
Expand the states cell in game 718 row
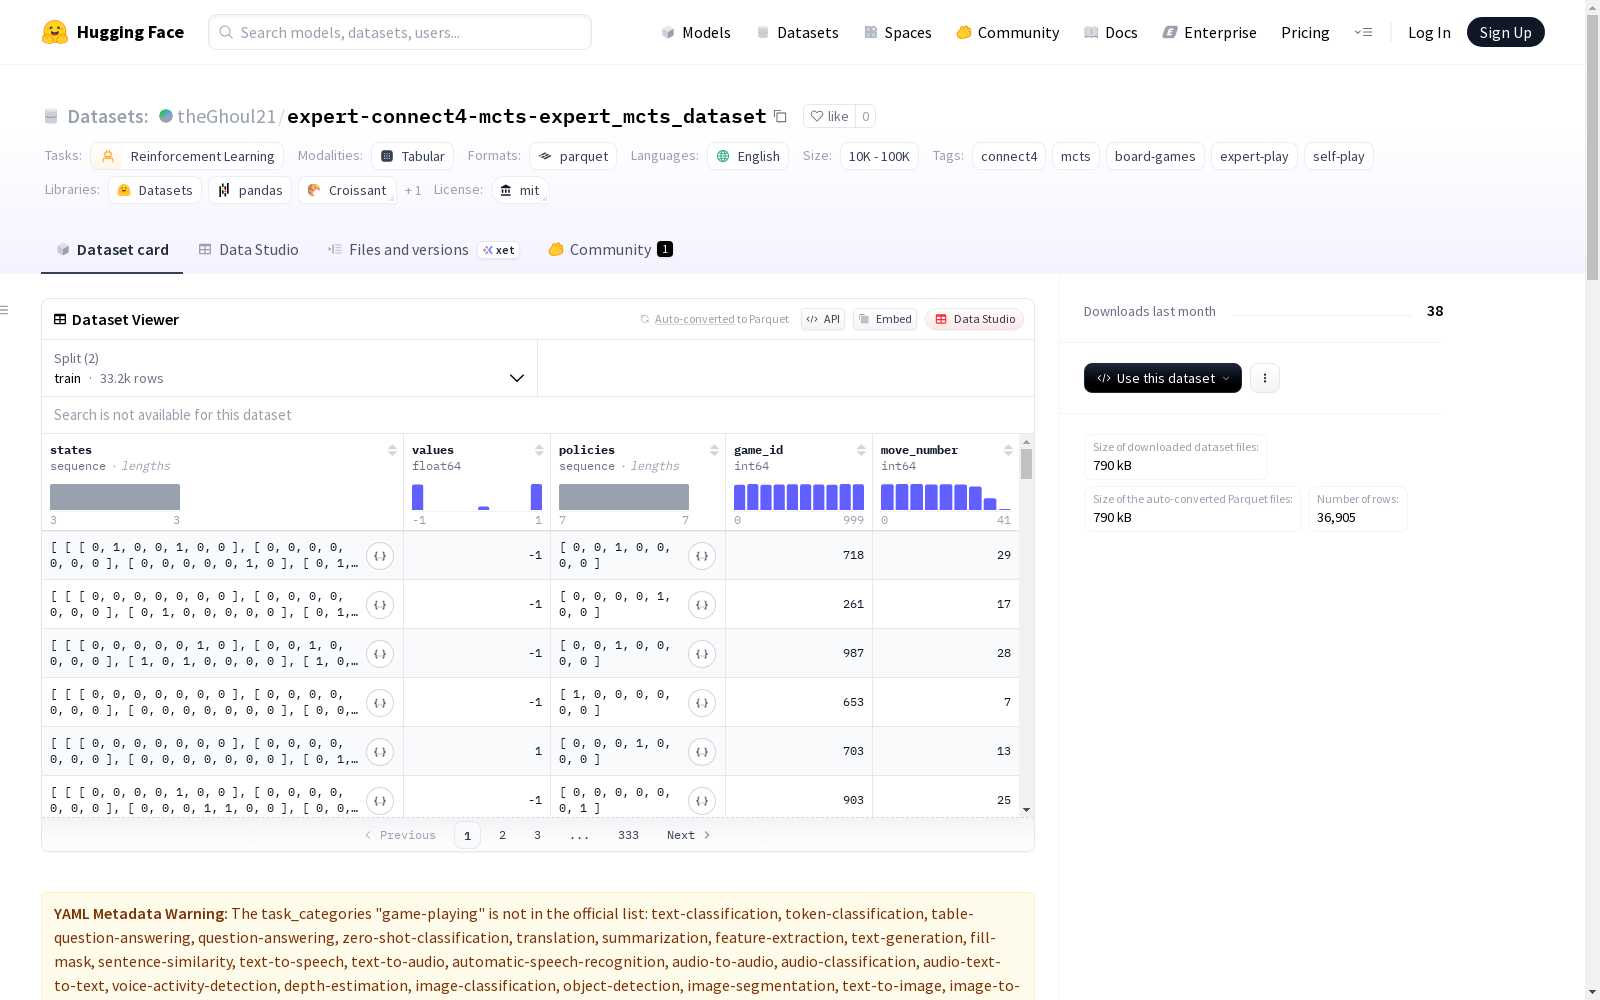(380, 556)
